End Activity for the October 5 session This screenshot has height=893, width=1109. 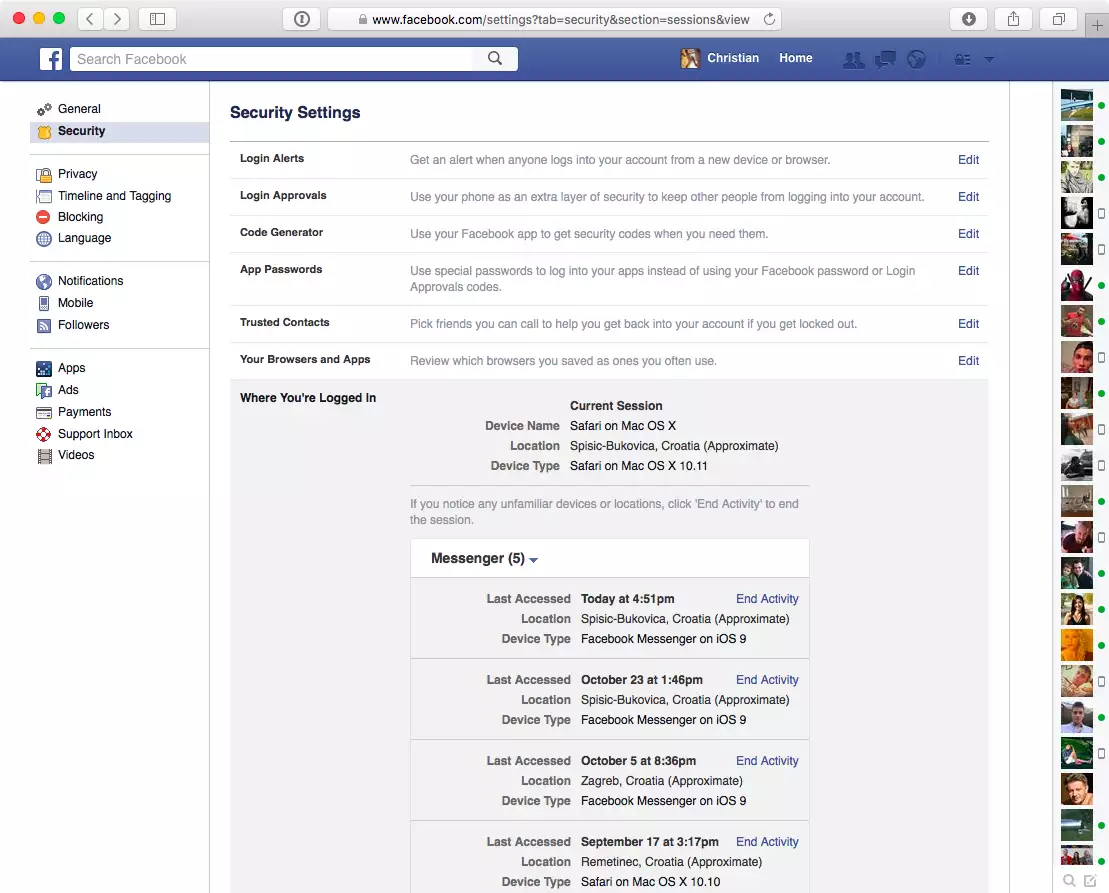click(x=767, y=761)
